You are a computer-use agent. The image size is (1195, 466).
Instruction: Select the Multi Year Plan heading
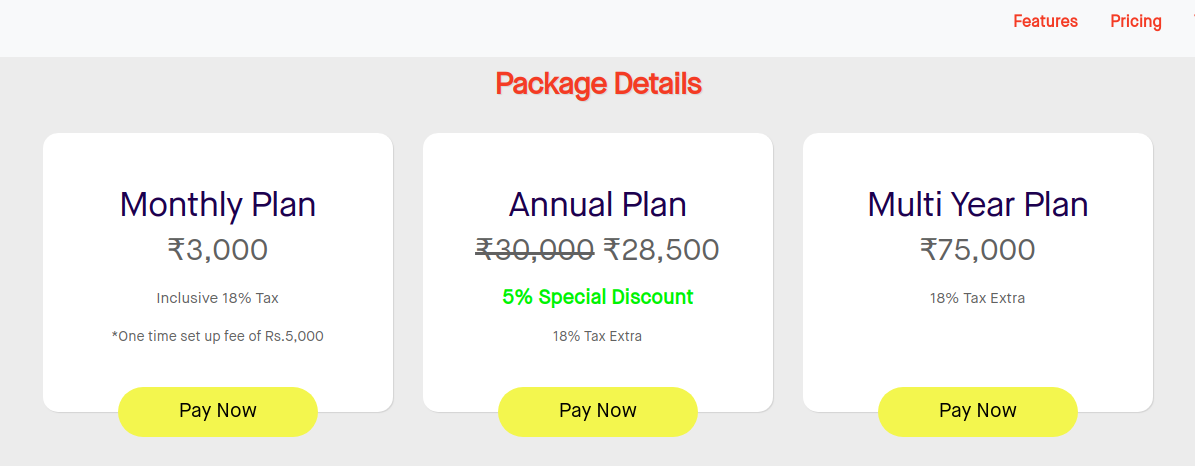point(978,205)
